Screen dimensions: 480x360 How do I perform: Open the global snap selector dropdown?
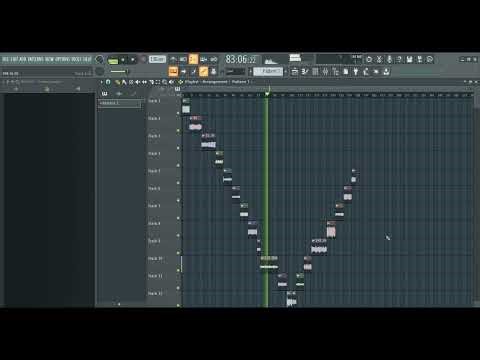coord(235,71)
